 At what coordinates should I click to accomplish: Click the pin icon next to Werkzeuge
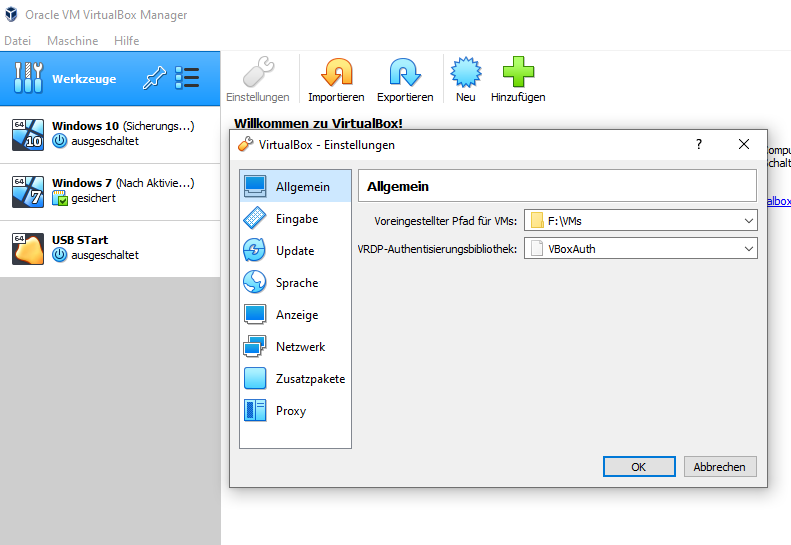pyautogui.click(x=154, y=78)
